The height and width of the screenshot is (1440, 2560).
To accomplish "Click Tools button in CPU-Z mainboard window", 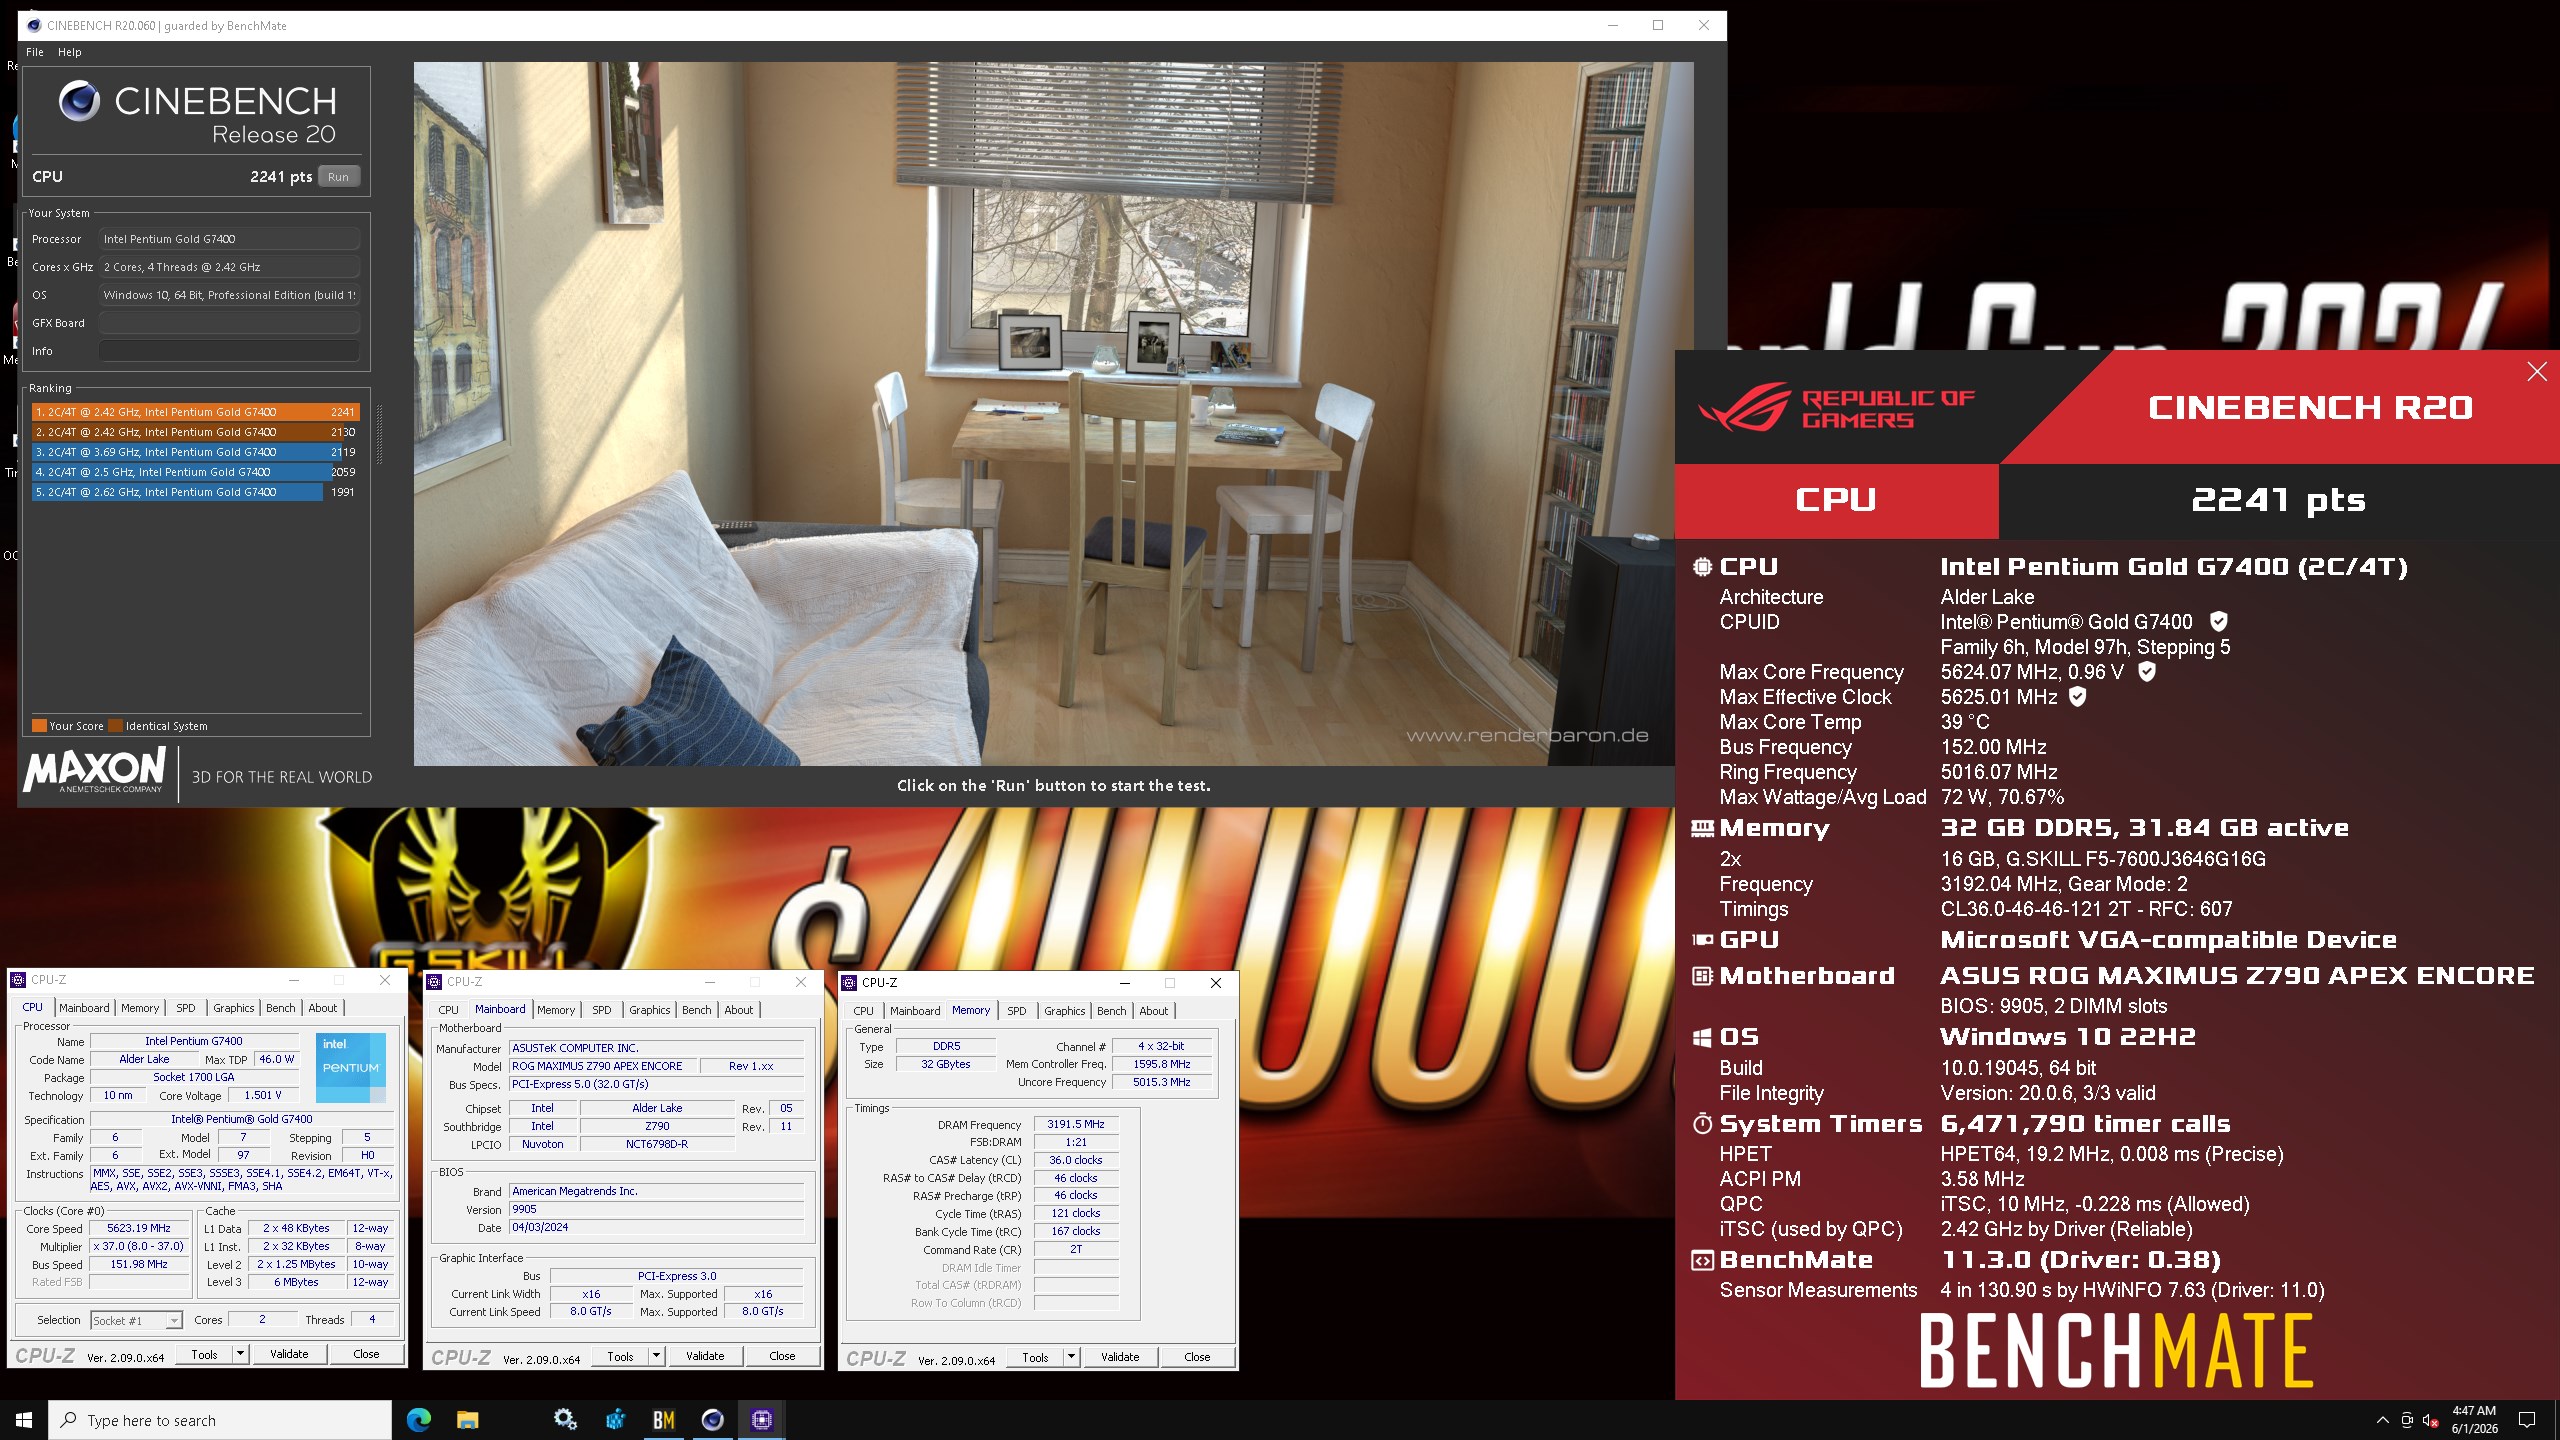I will point(620,1357).
